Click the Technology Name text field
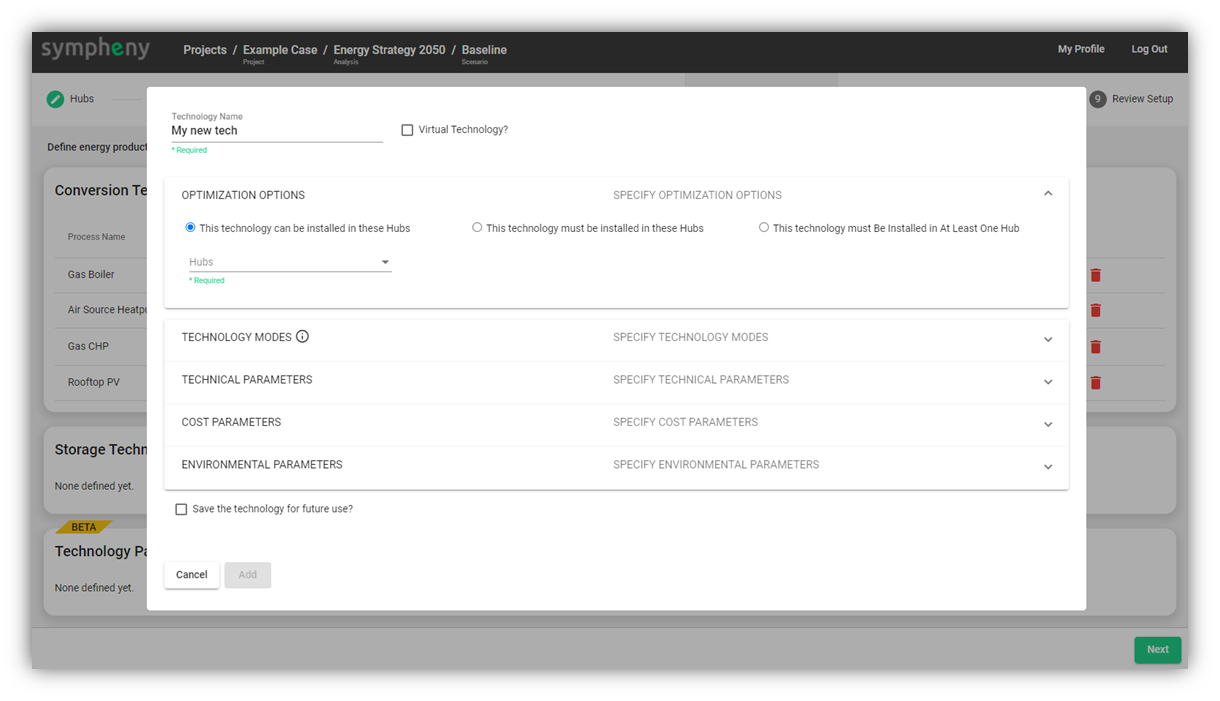This screenshot has width=1220, height=701. click(276, 131)
